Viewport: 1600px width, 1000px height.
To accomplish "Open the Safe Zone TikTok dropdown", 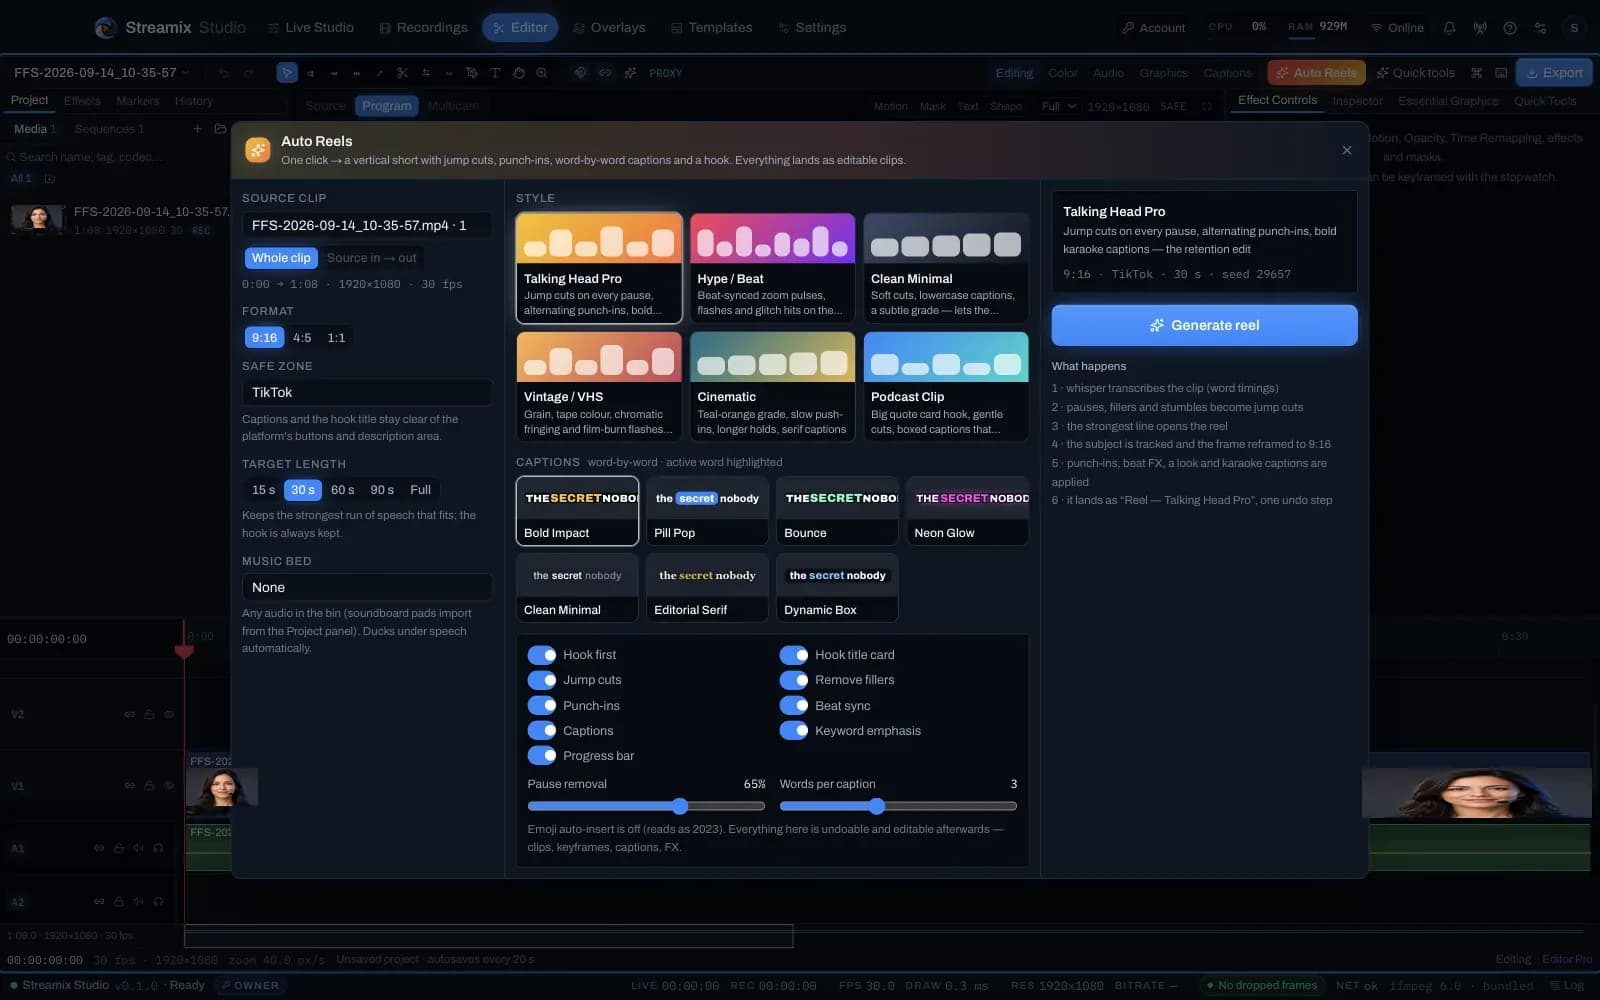I will (x=367, y=393).
